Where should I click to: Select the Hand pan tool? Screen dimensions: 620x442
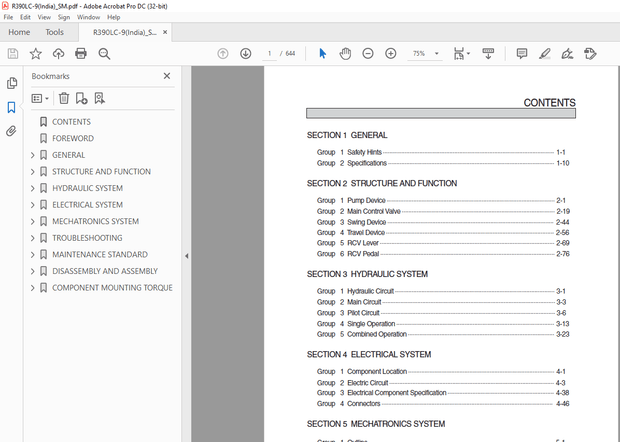tap(345, 53)
